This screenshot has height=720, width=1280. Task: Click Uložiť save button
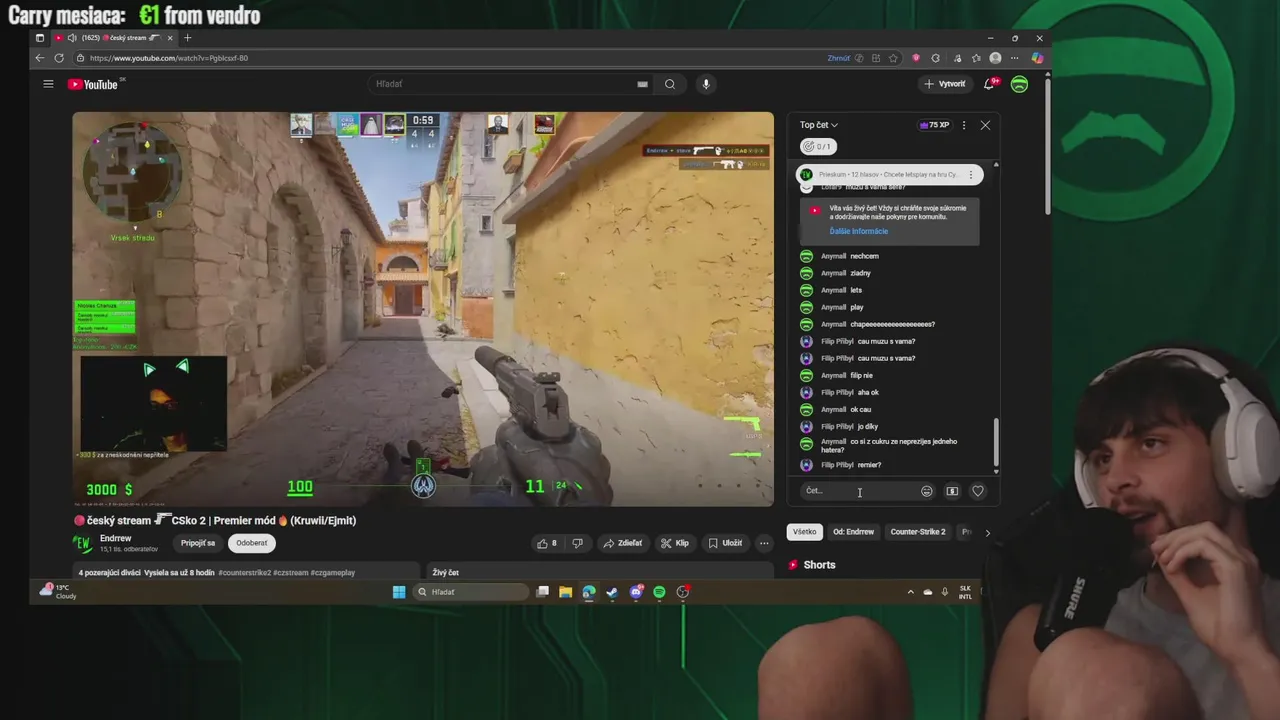[725, 543]
